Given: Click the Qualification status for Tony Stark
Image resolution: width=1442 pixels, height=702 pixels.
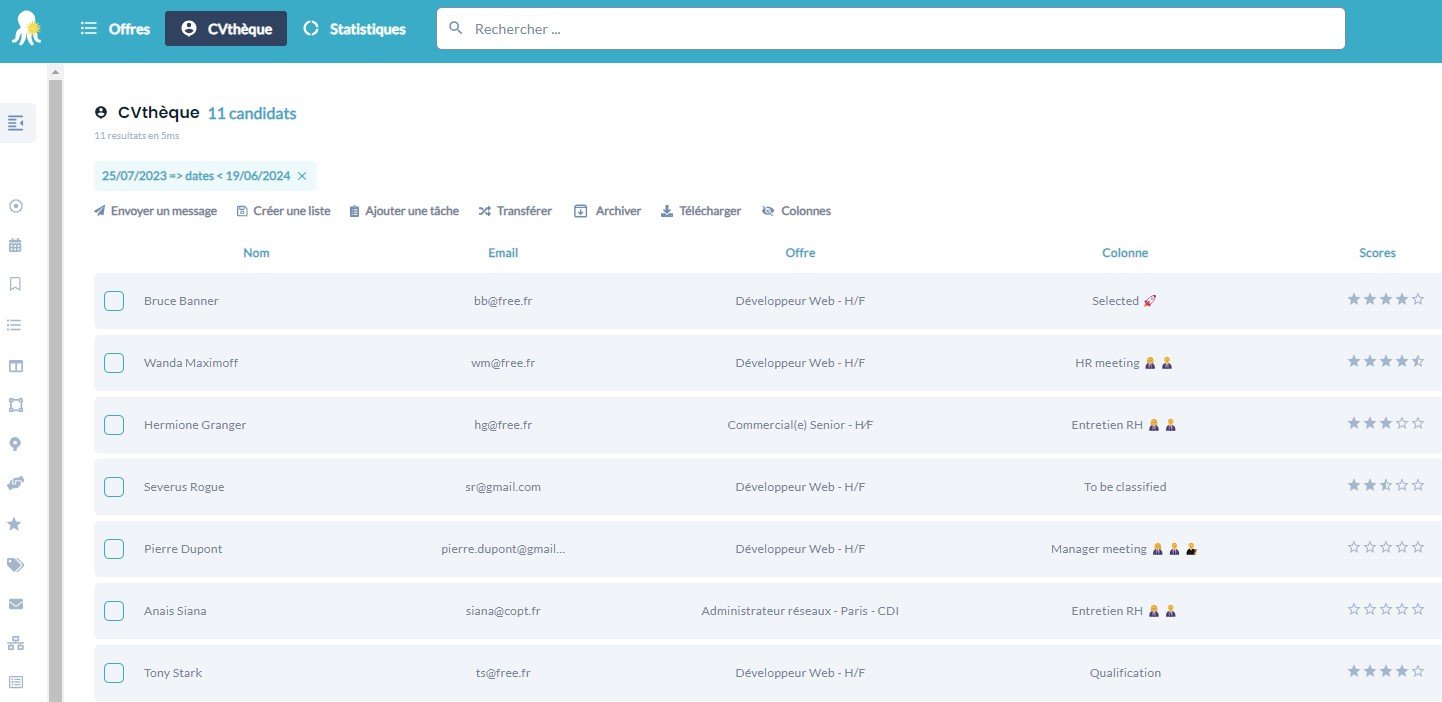Looking at the screenshot, I should tap(1125, 673).
